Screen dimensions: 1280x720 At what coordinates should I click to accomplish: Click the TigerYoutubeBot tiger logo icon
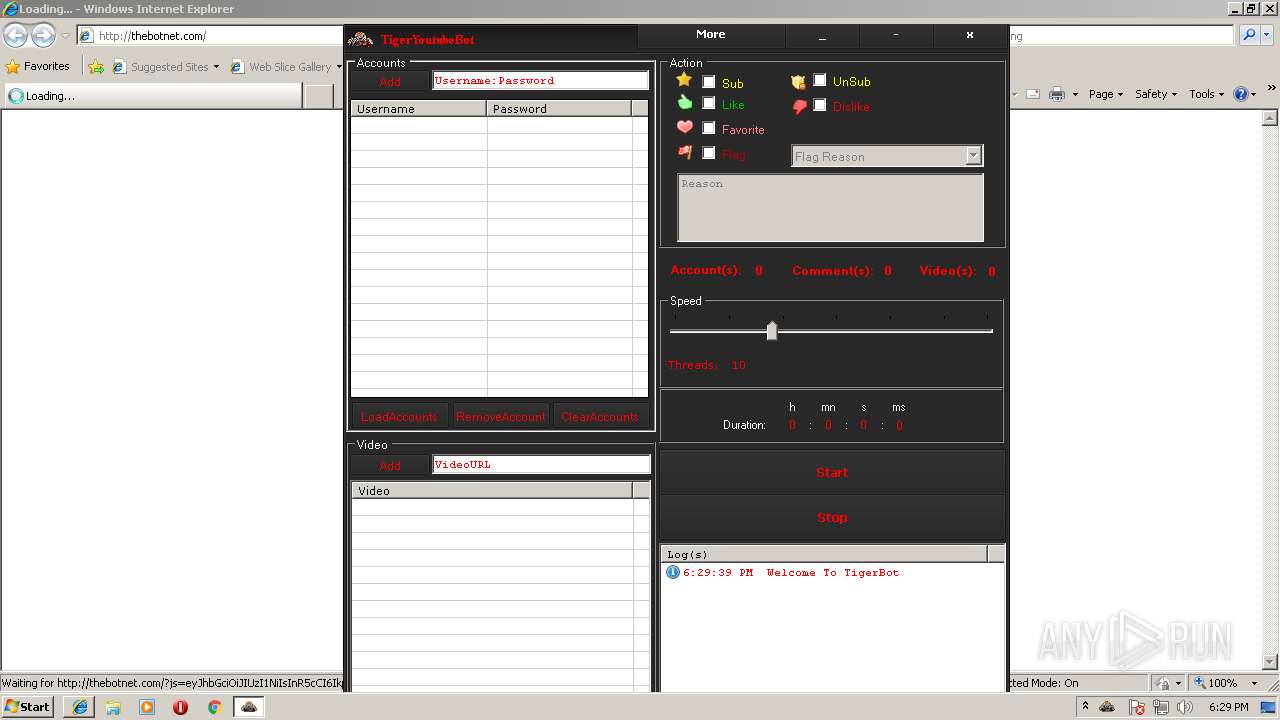pos(360,39)
